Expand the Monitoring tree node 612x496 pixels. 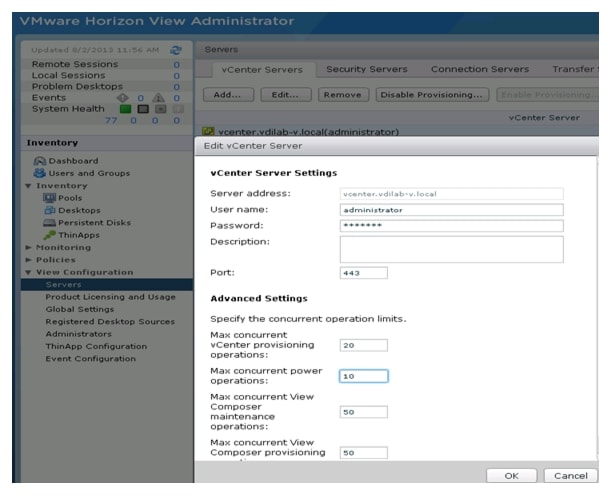pyautogui.click(x=28, y=247)
